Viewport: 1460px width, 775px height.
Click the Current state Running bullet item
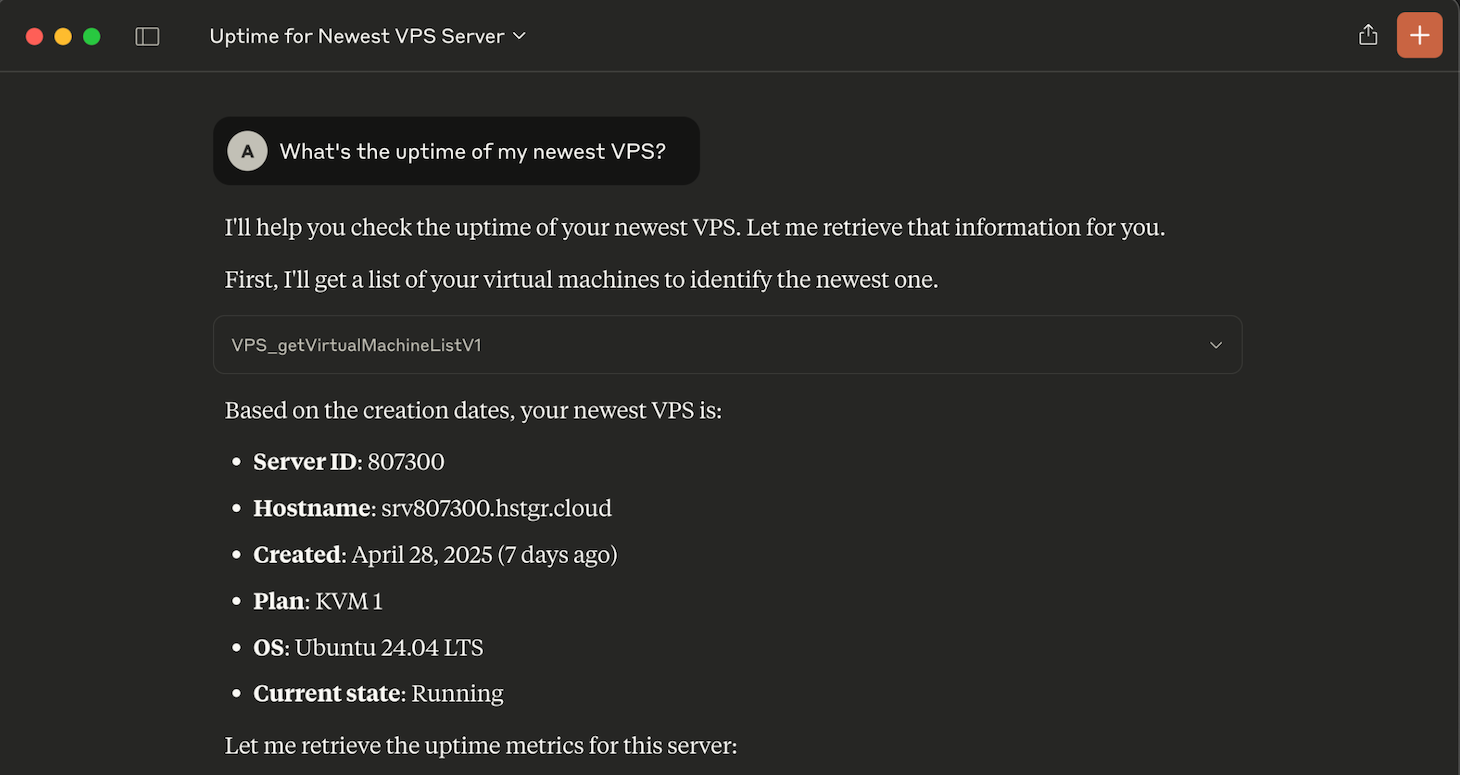(377, 692)
